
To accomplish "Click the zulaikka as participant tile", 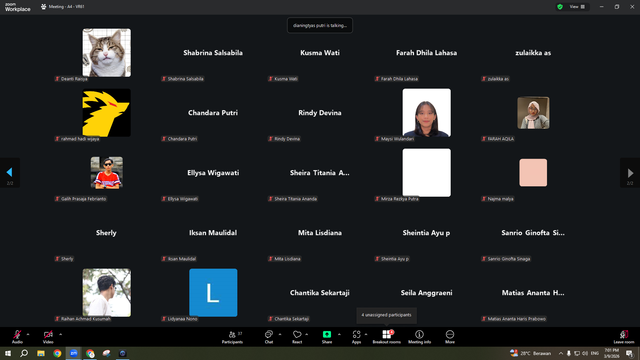I will [533, 53].
